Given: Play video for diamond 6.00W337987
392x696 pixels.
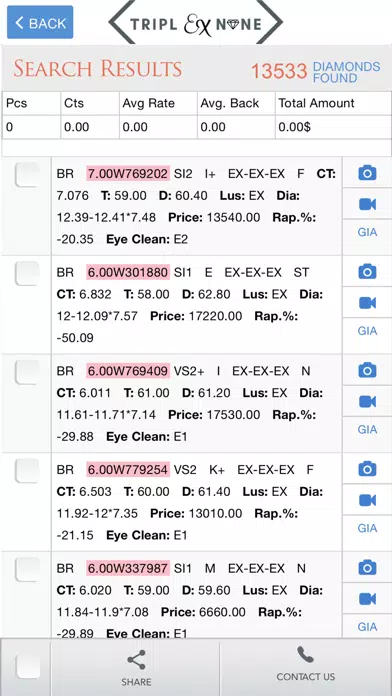Looking at the screenshot, I should point(367,599).
